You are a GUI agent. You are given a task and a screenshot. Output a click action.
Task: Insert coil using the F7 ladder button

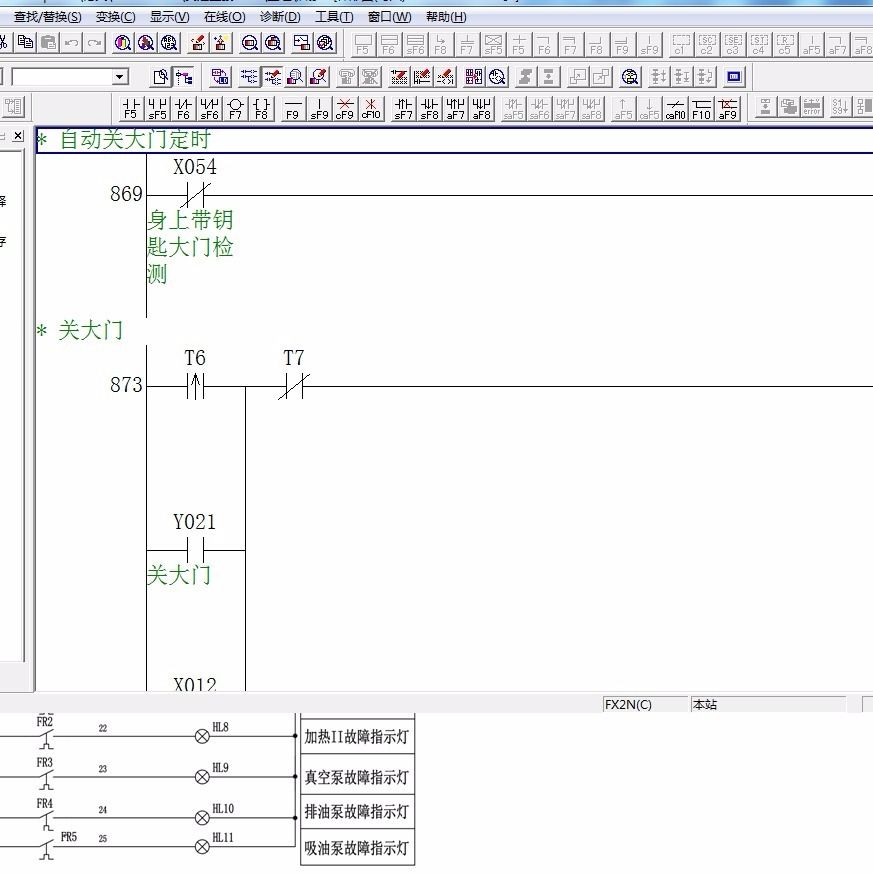click(236, 108)
